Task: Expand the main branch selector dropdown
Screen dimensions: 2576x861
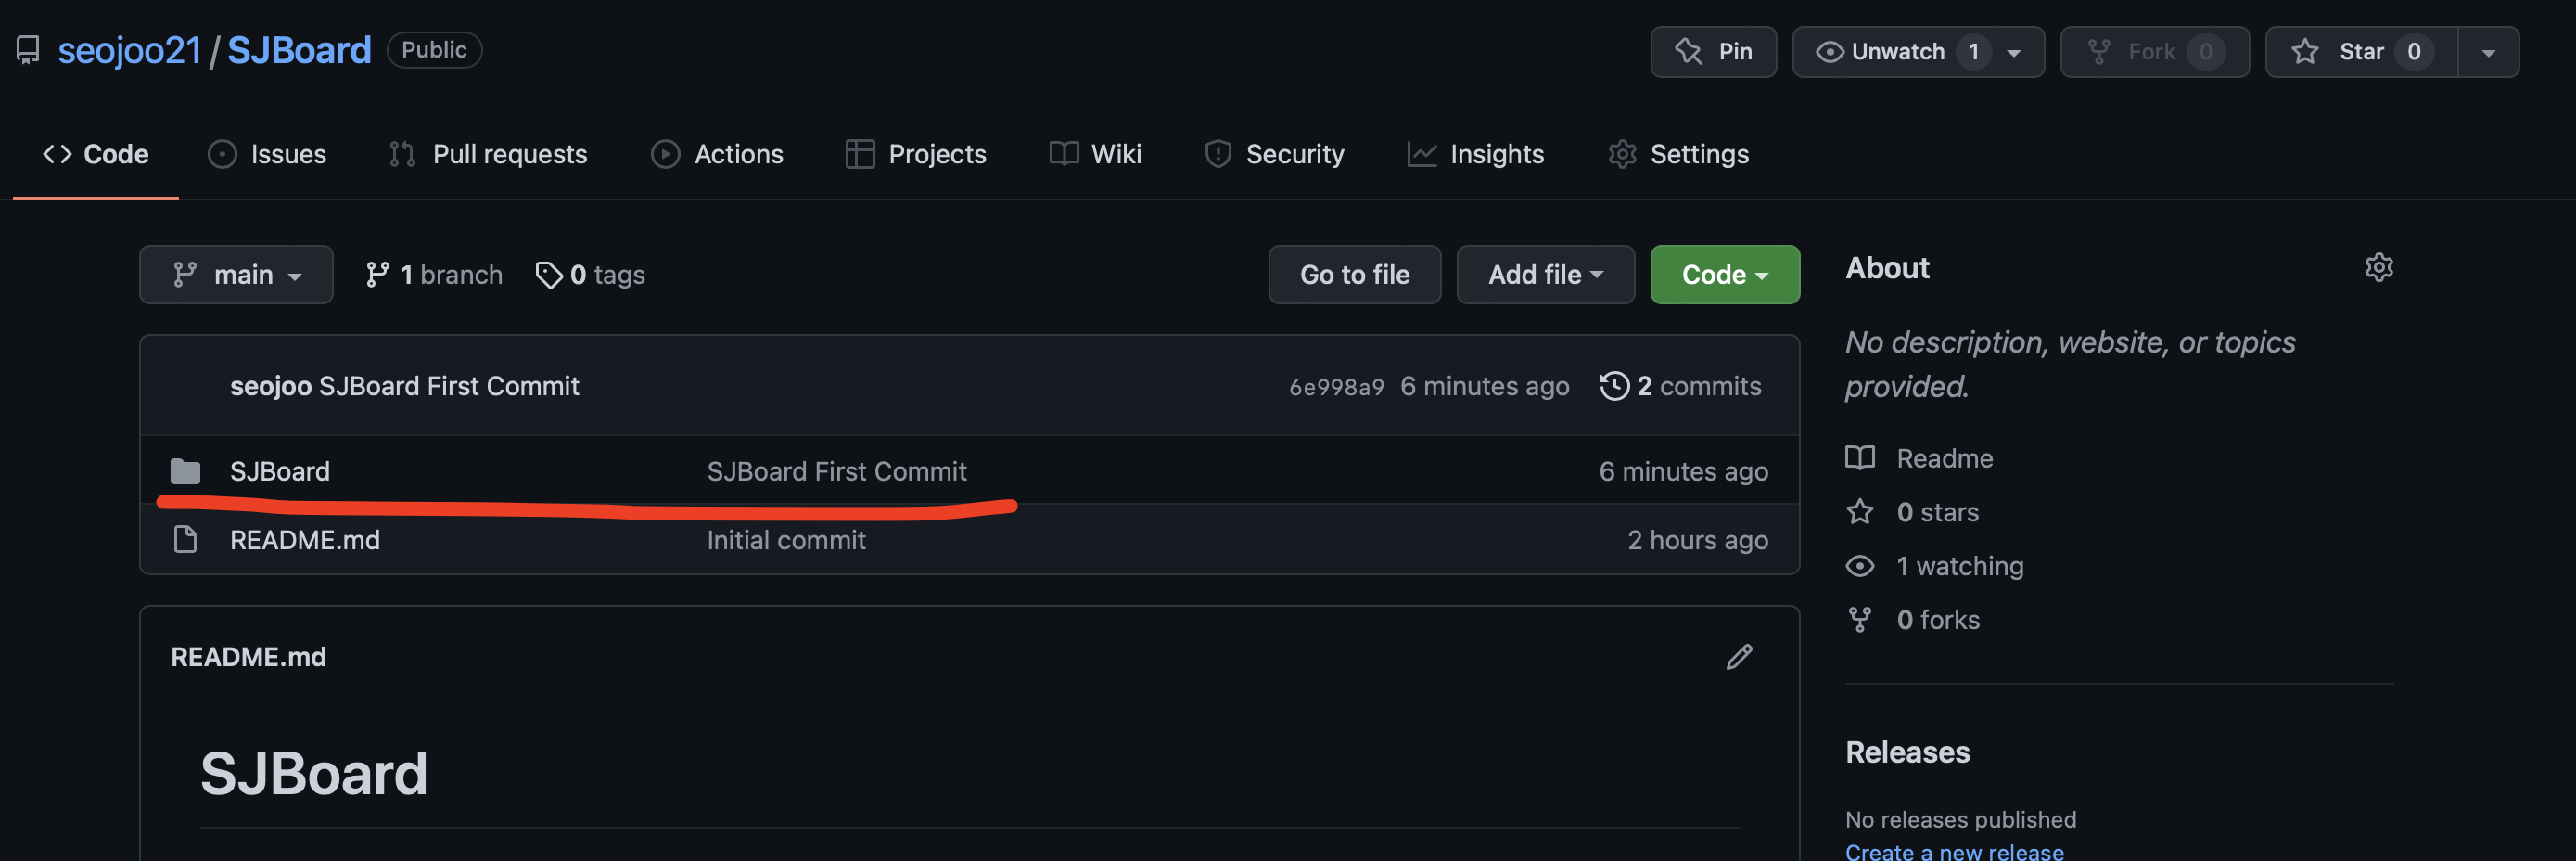Action: click(236, 274)
